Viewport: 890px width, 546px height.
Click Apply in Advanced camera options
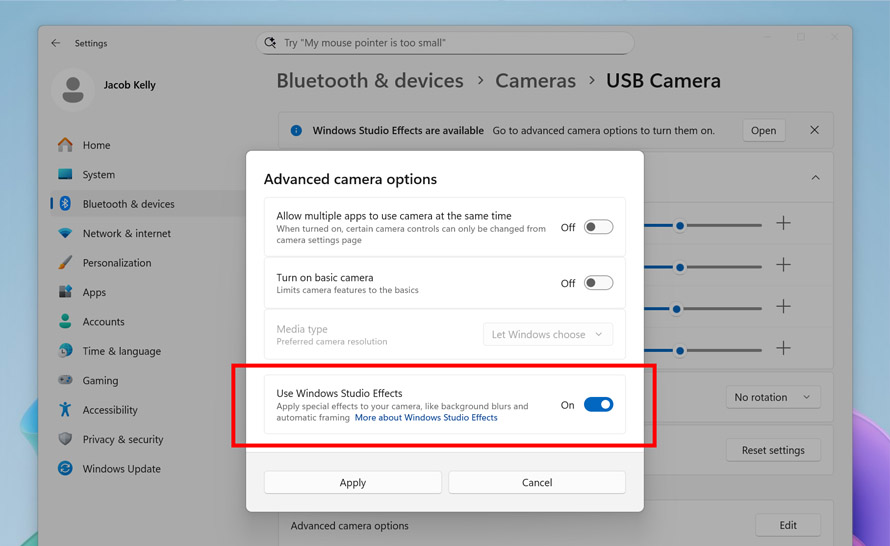(x=352, y=482)
